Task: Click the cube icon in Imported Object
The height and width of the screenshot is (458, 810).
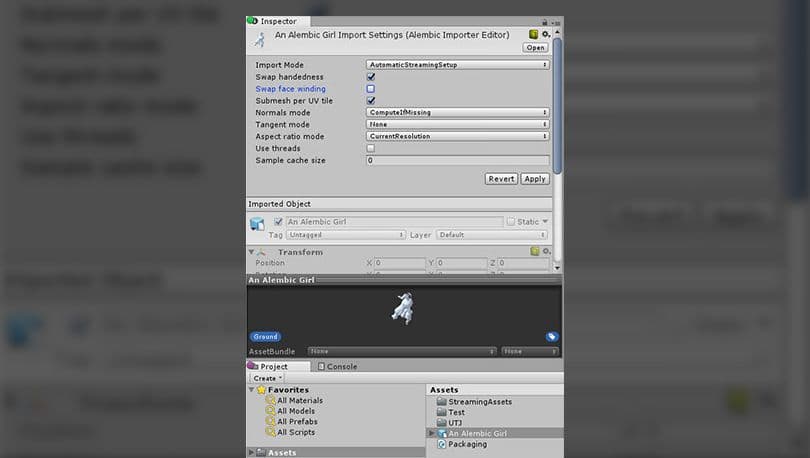Action: [x=257, y=224]
